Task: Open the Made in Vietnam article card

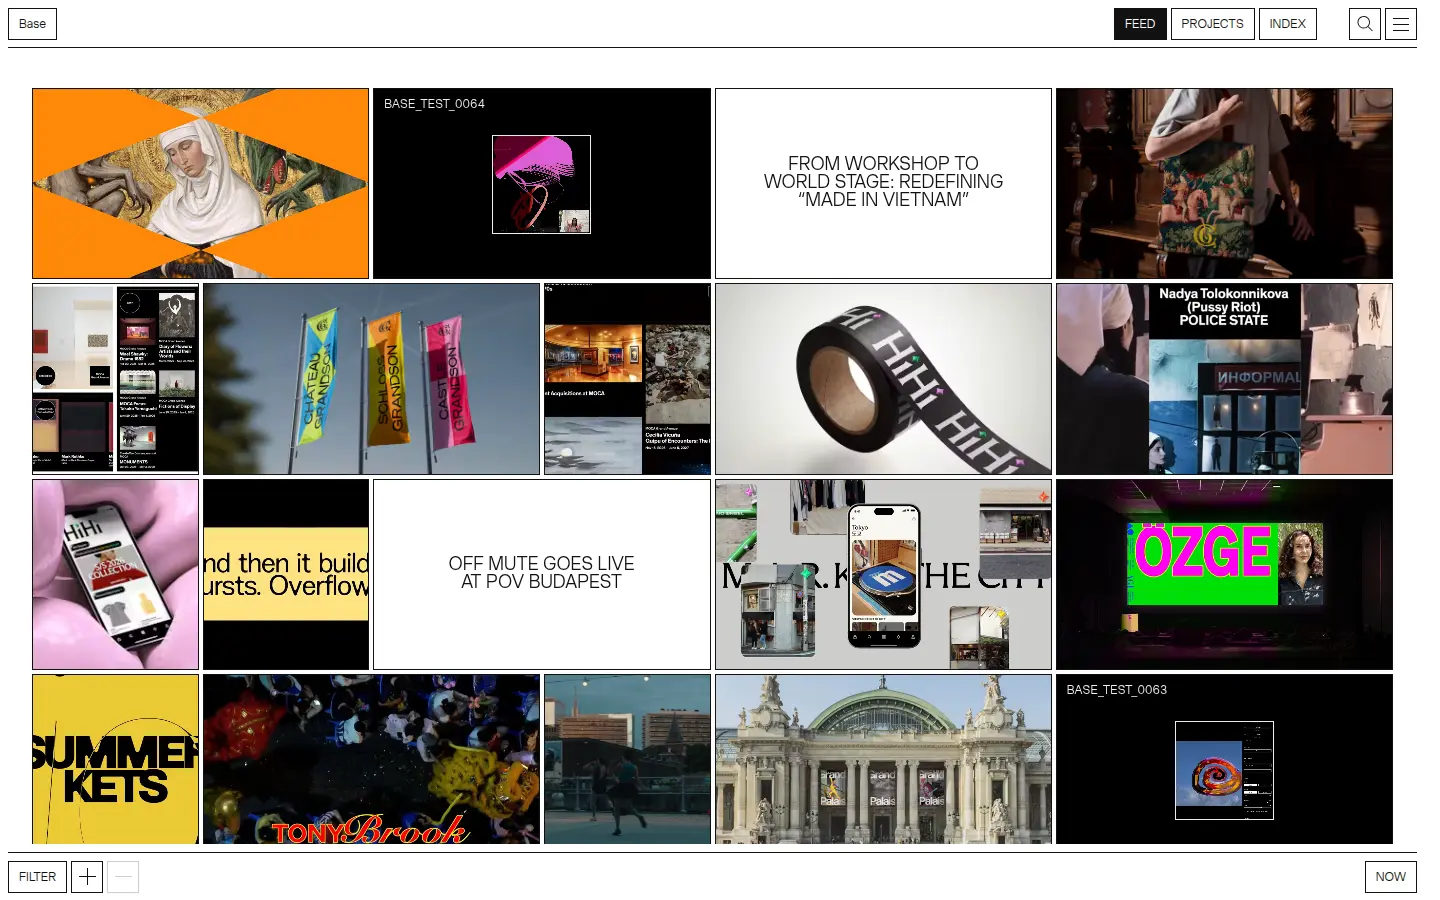Action: pos(883,184)
